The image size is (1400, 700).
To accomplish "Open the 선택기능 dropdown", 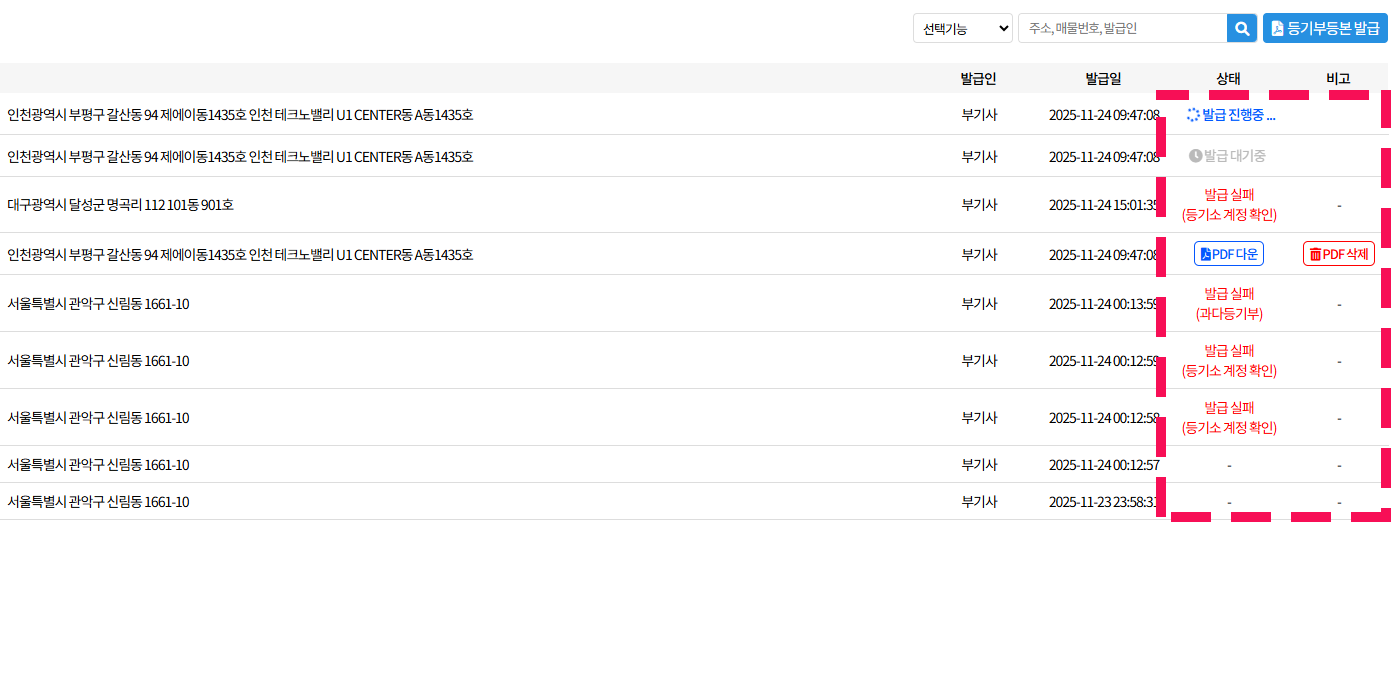I will (962, 28).
